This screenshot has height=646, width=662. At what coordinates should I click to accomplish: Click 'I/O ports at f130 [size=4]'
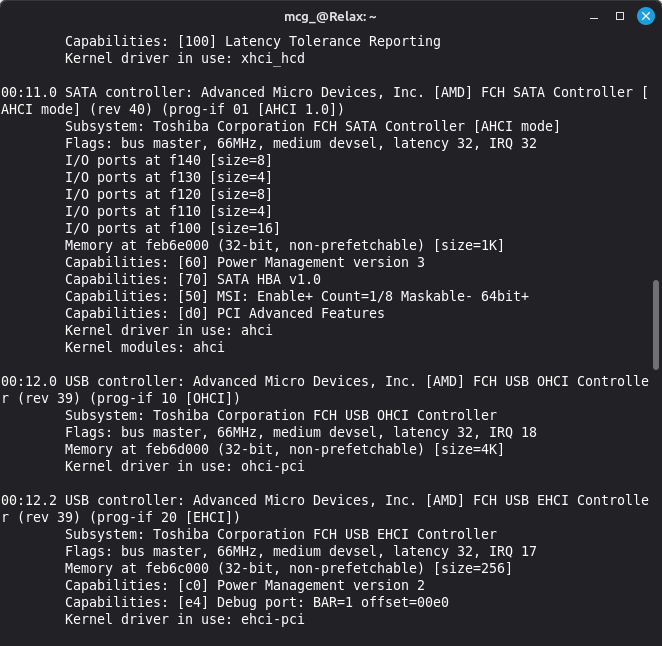pyautogui.click(x=168, y=177)
